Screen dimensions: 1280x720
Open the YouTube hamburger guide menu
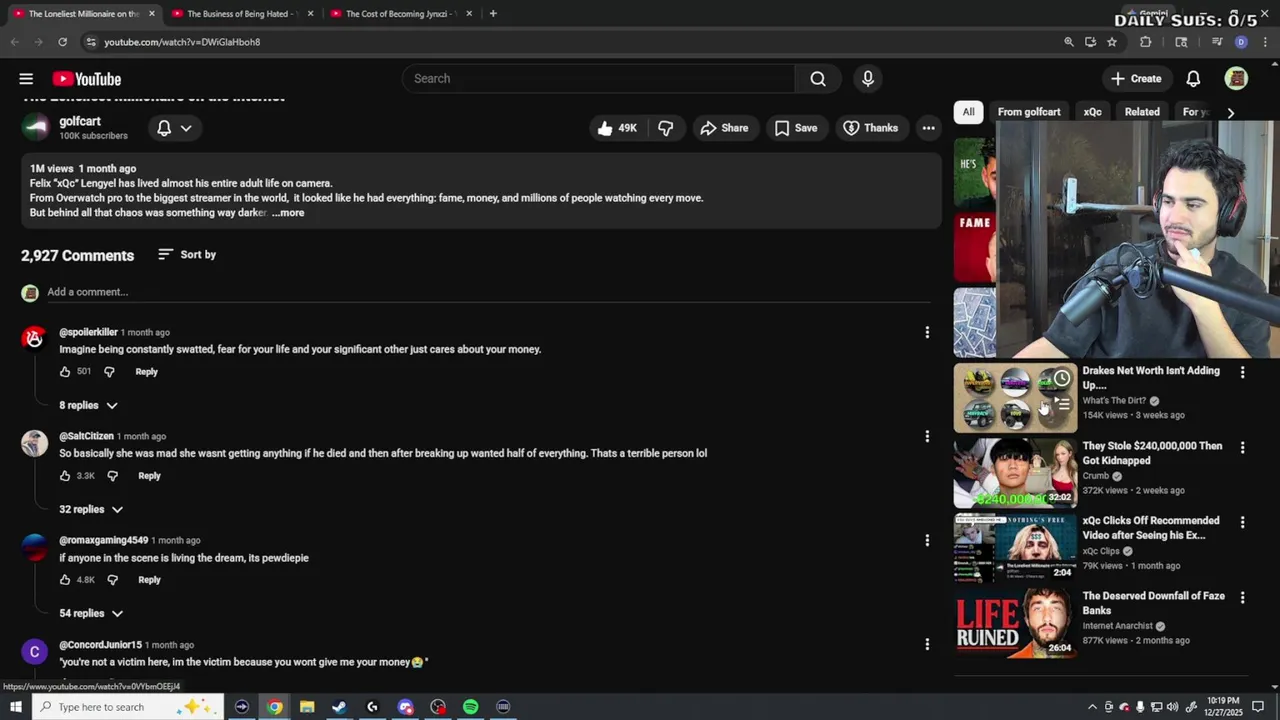click(26, 79)
